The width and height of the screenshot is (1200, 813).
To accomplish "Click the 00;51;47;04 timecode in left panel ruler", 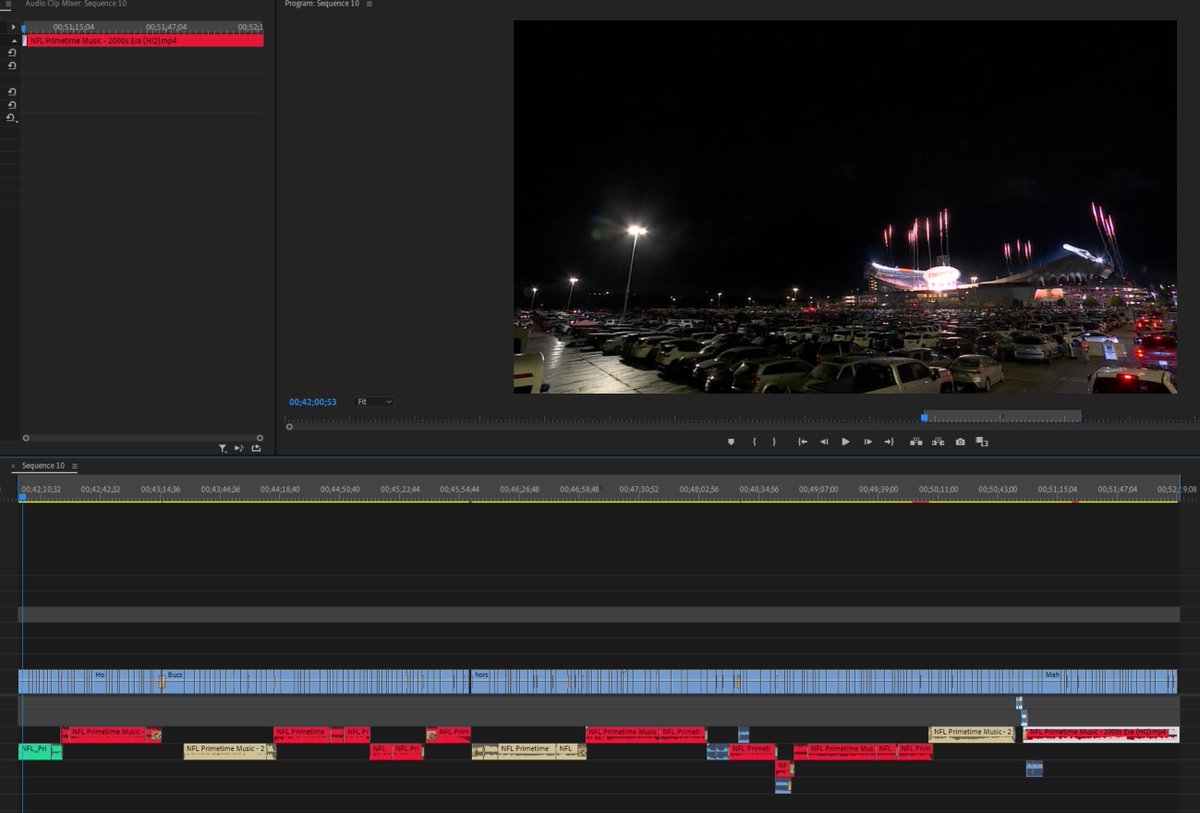I will coord(166,27).
